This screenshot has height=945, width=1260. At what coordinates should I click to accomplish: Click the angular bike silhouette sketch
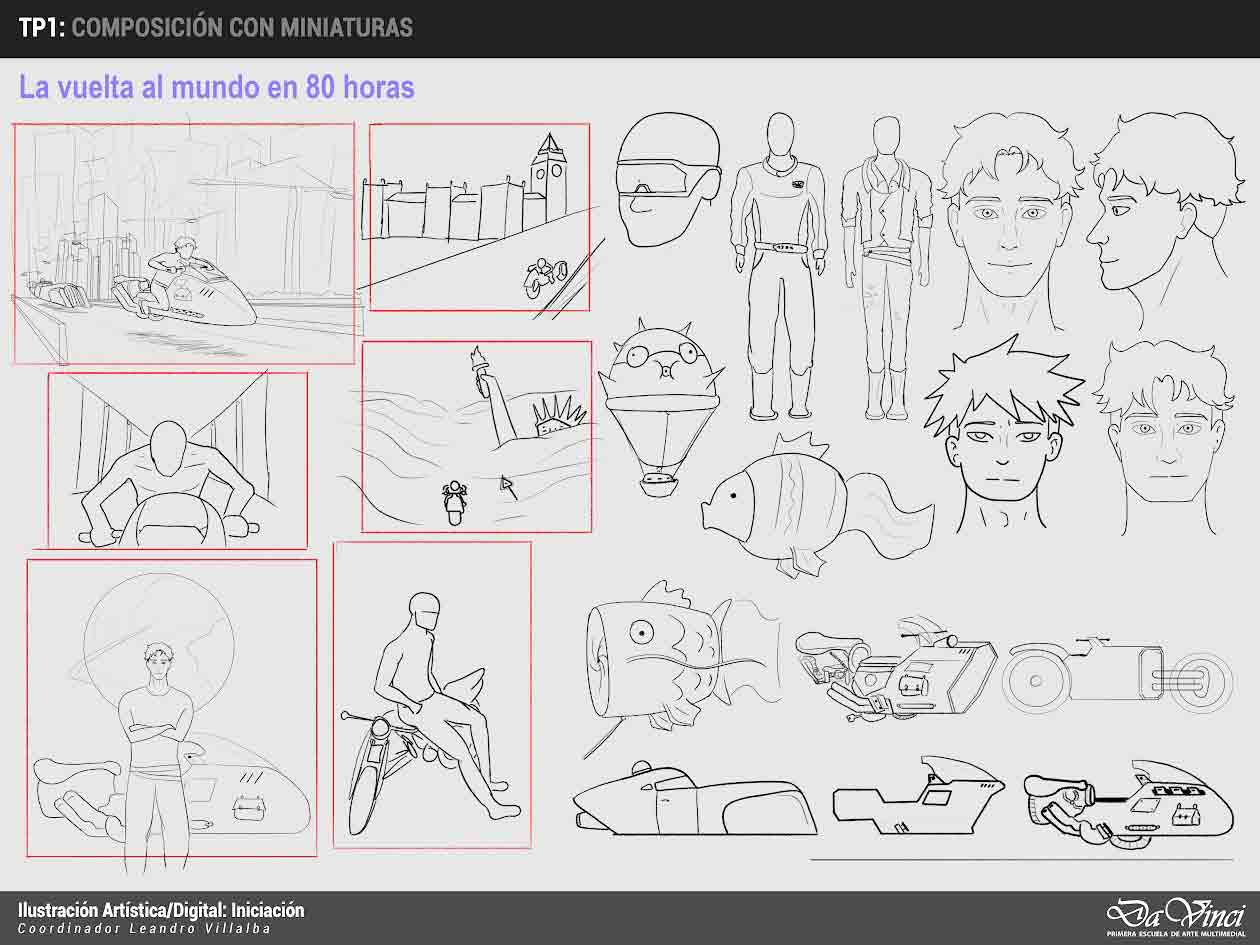tap(917, 797)
